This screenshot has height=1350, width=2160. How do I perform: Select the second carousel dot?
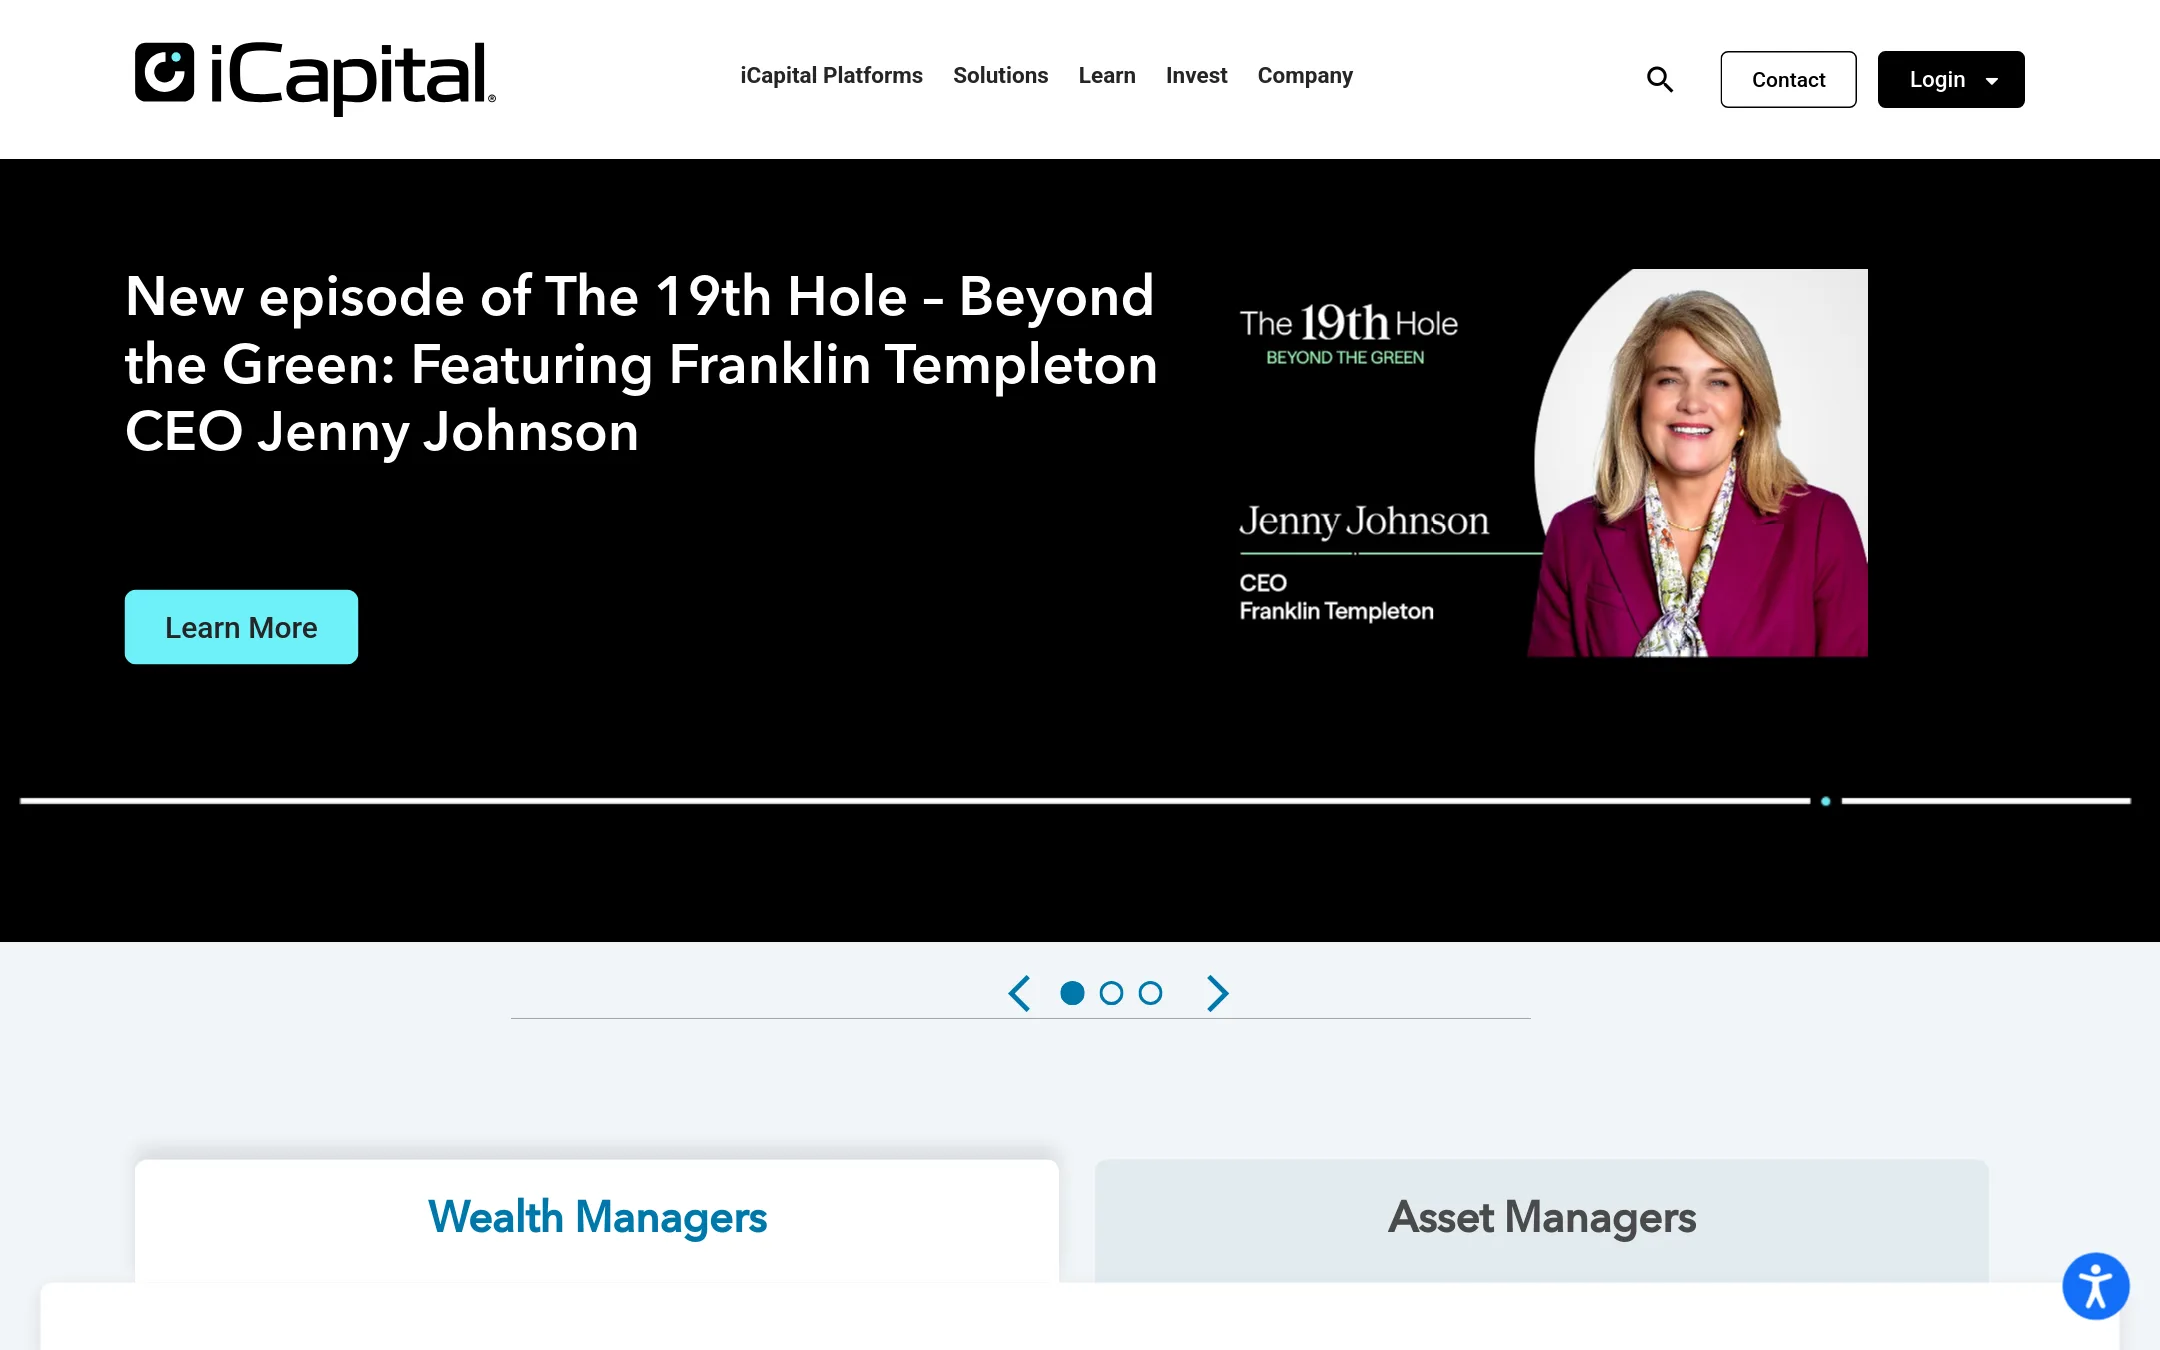point(1111,993)
